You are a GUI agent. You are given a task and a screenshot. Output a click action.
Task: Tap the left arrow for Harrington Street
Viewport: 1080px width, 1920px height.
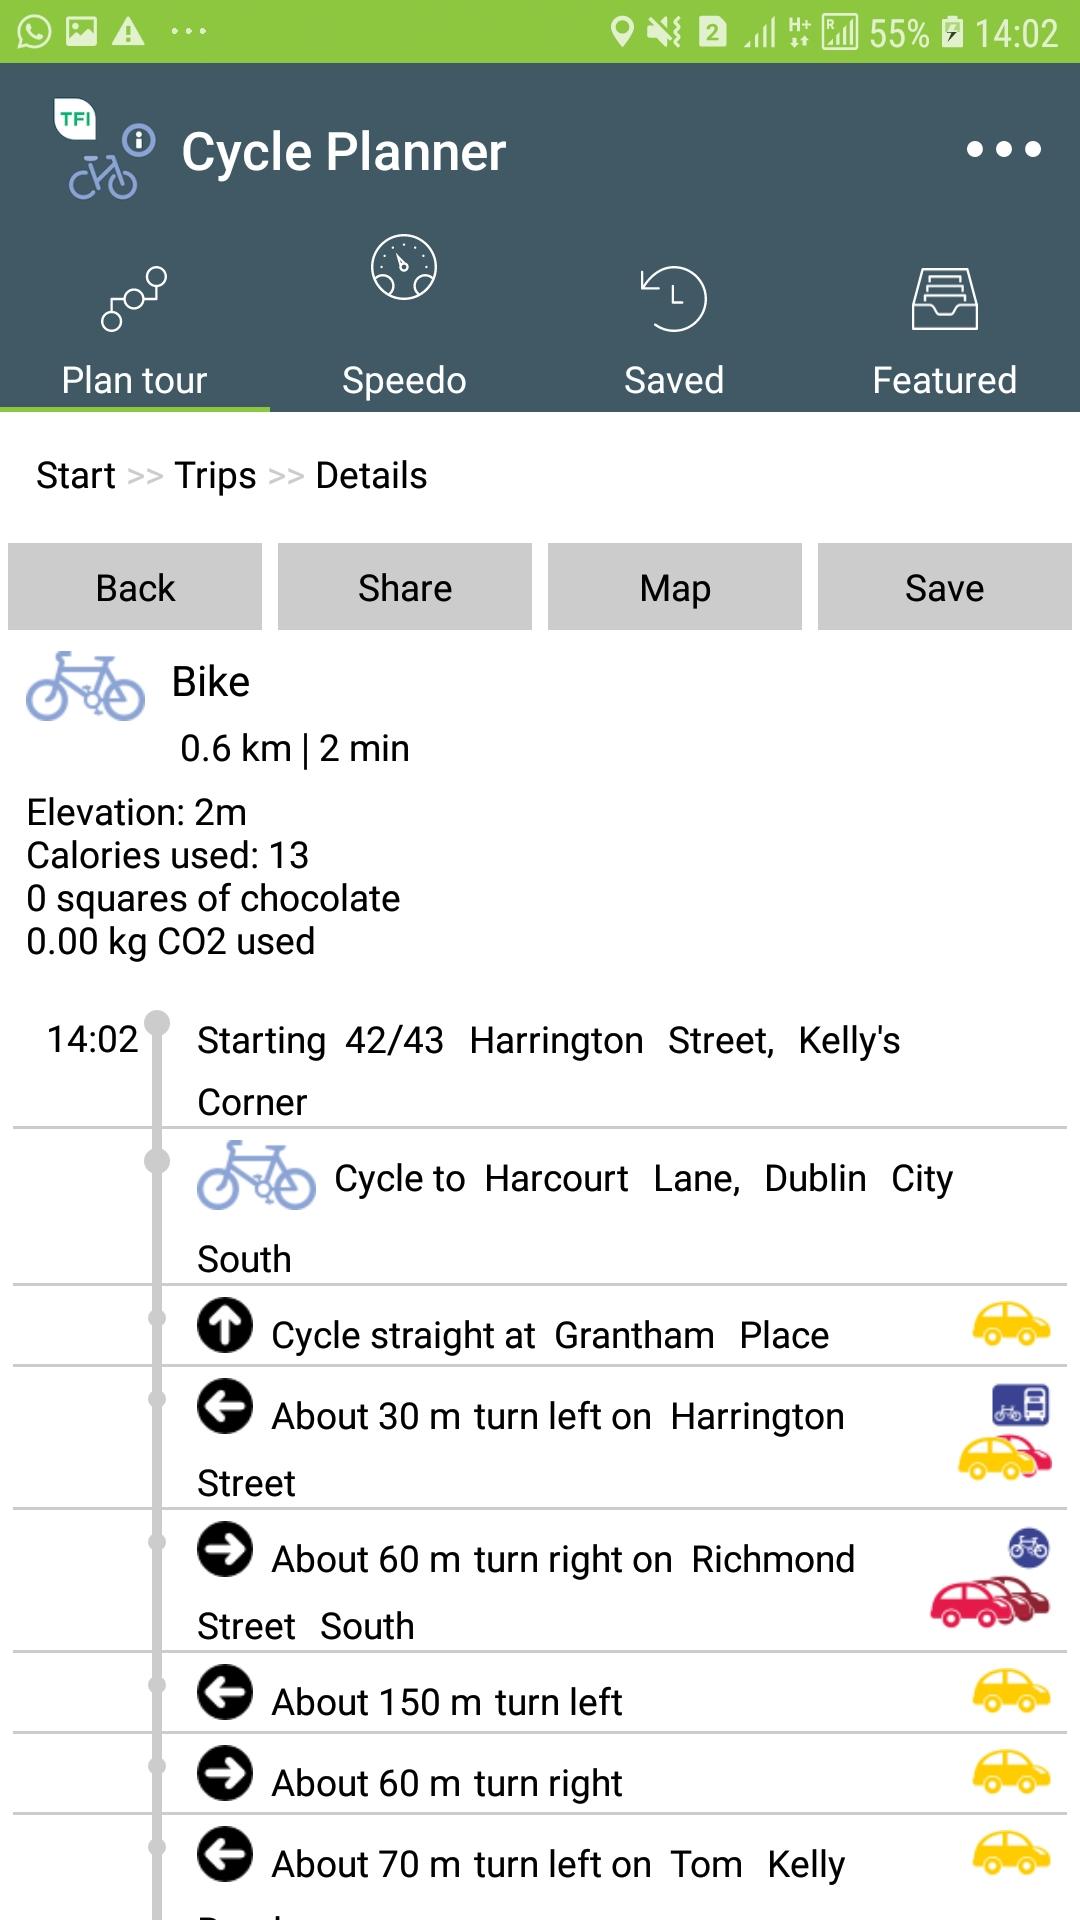pos(225,1406)
